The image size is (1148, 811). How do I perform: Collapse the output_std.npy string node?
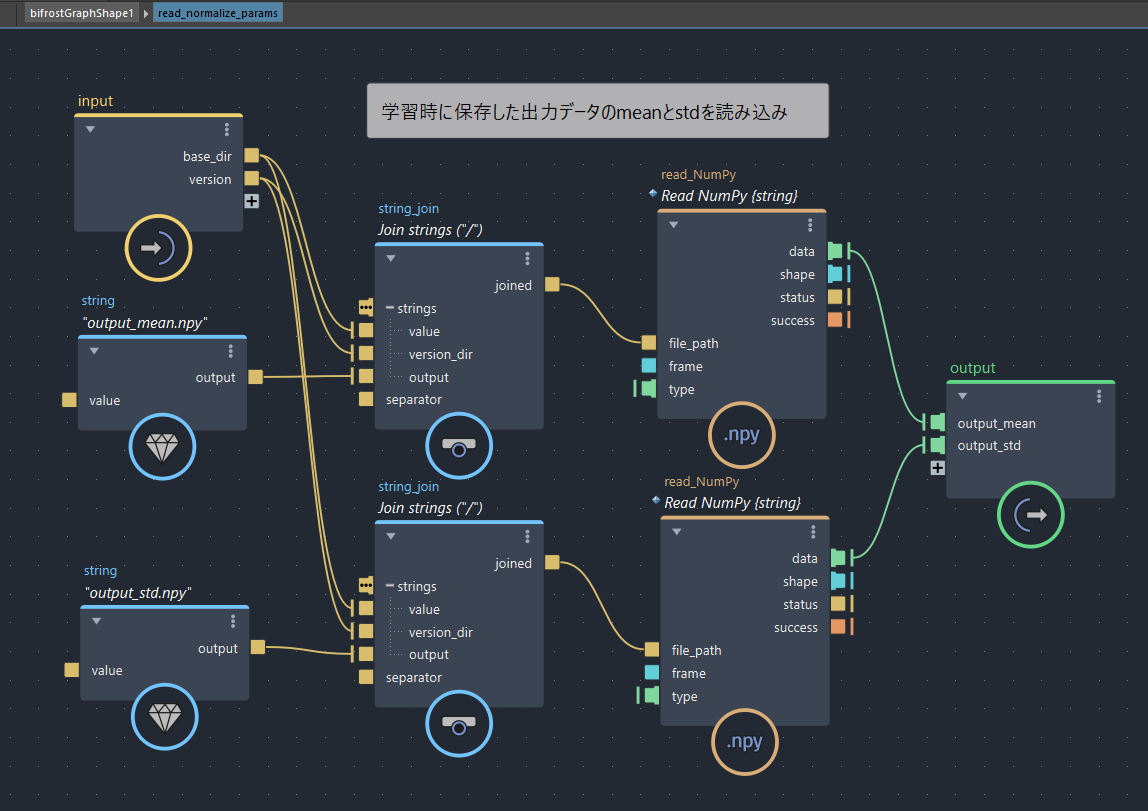pyautogui.click(x=96, y=621)
